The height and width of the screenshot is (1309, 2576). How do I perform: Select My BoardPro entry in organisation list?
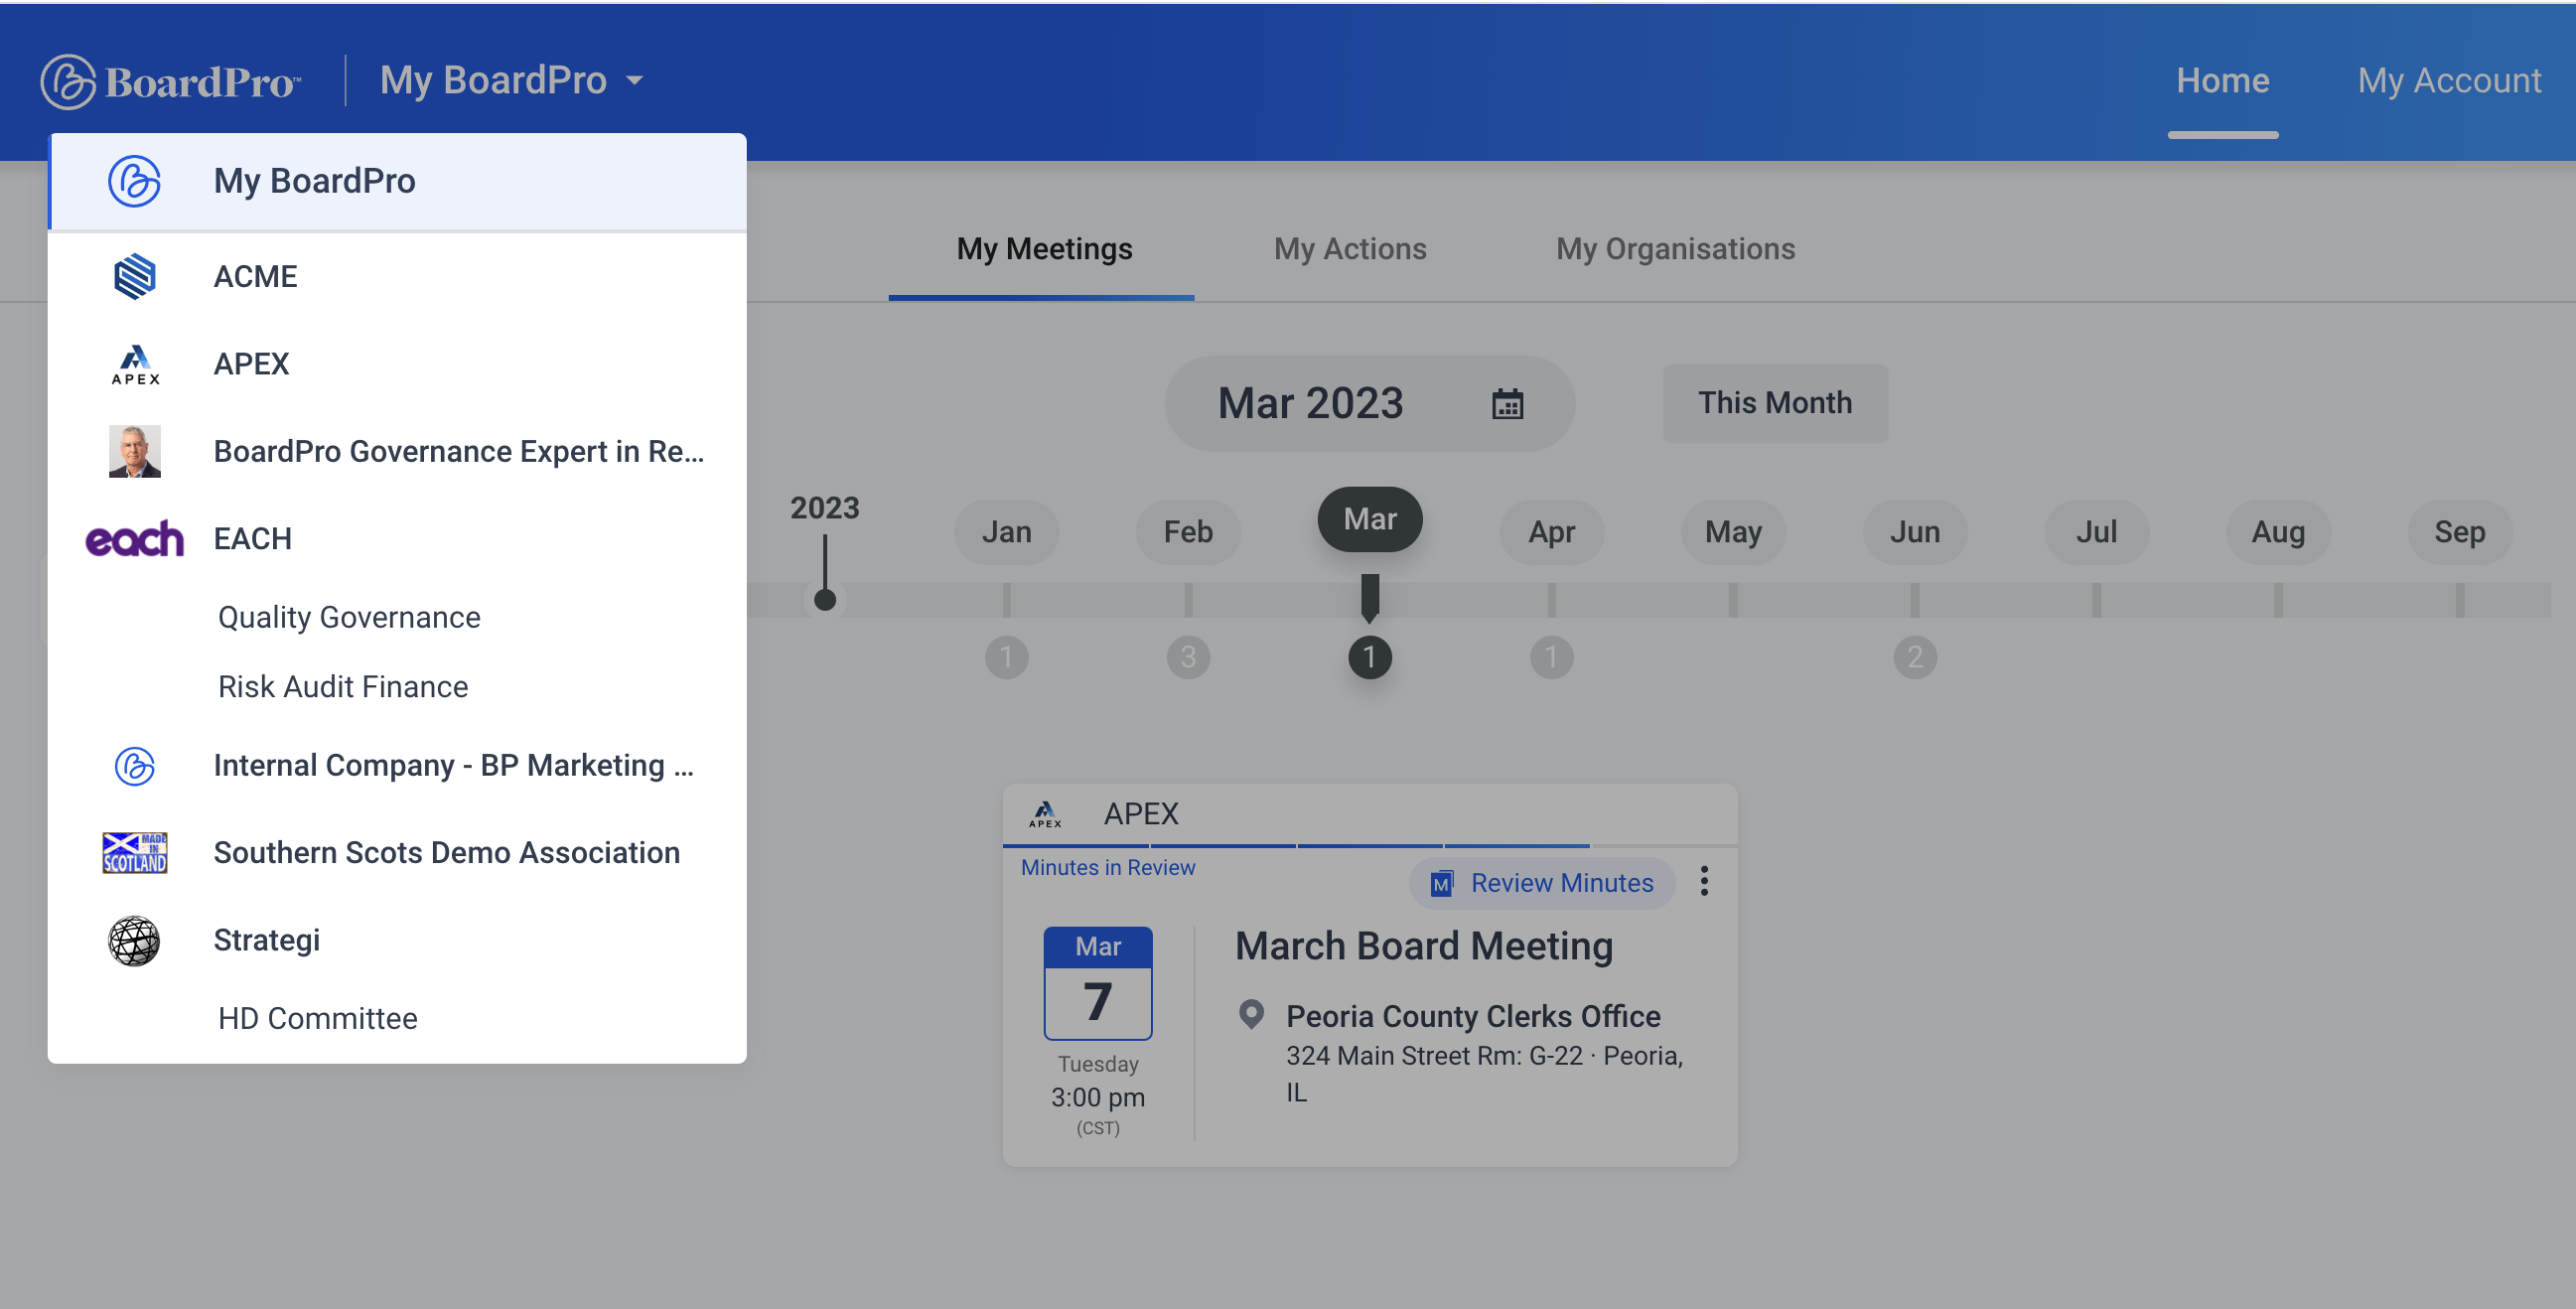[x=397, y=182]
